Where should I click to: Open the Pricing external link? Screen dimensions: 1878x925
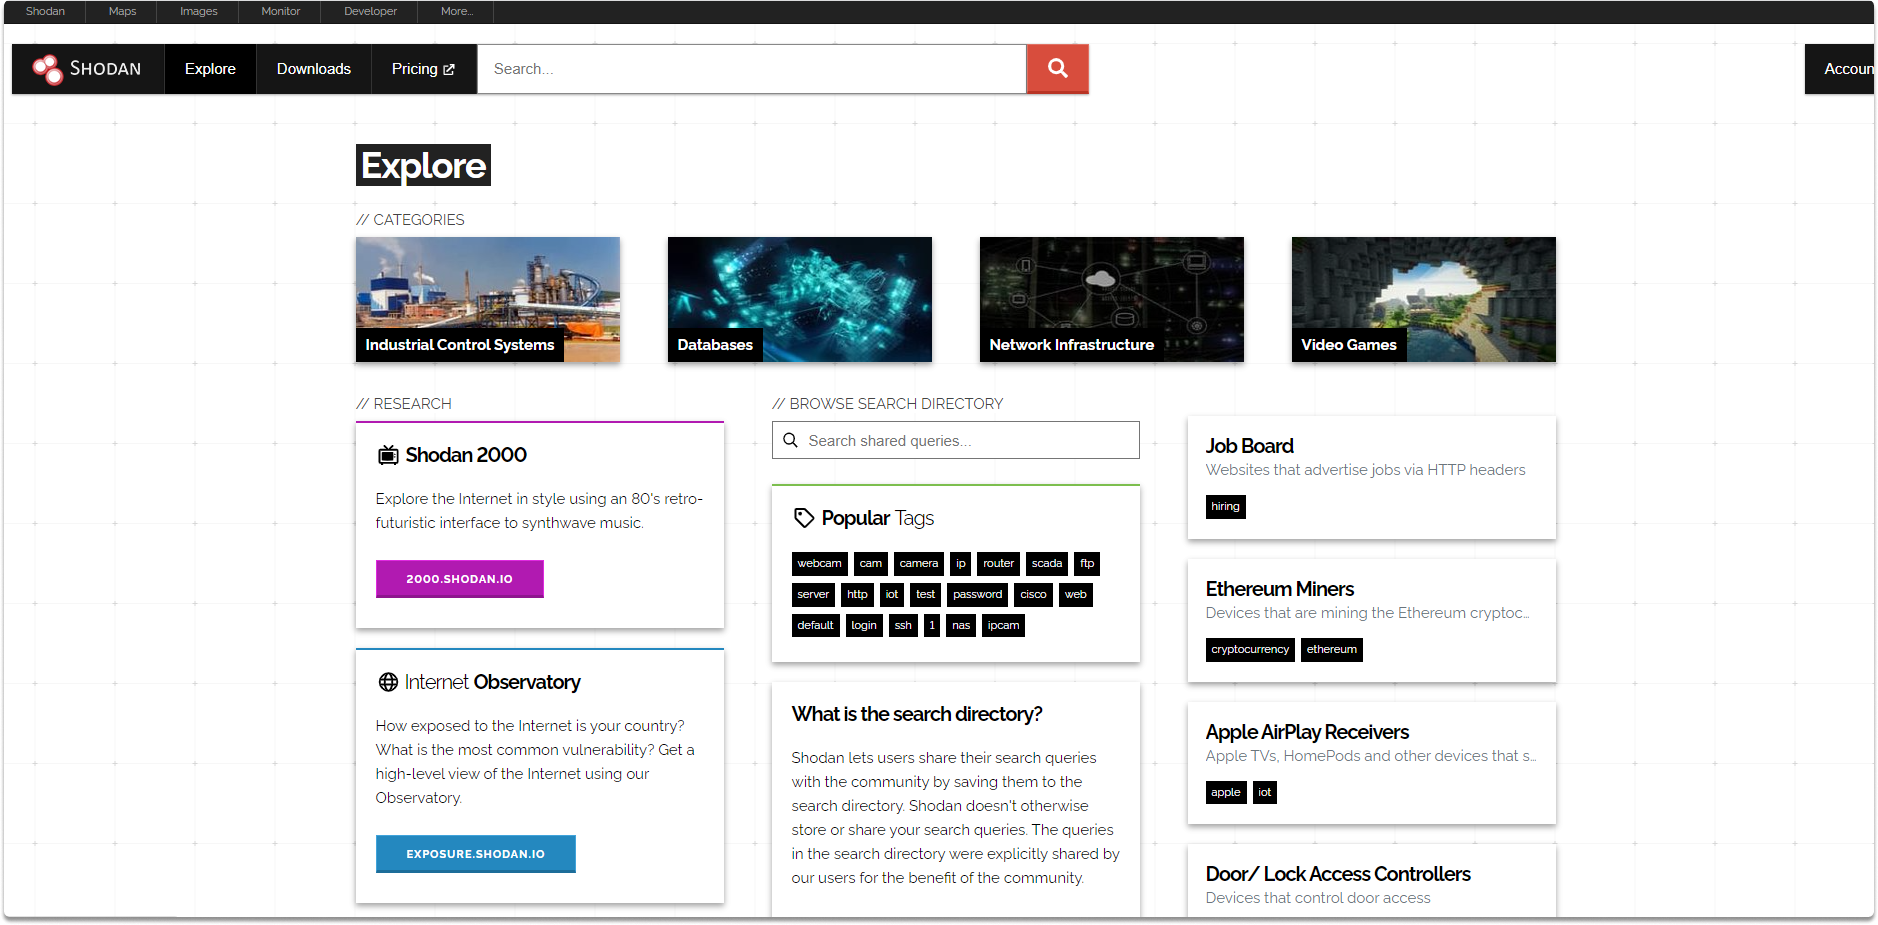click(x=423, y=69)
